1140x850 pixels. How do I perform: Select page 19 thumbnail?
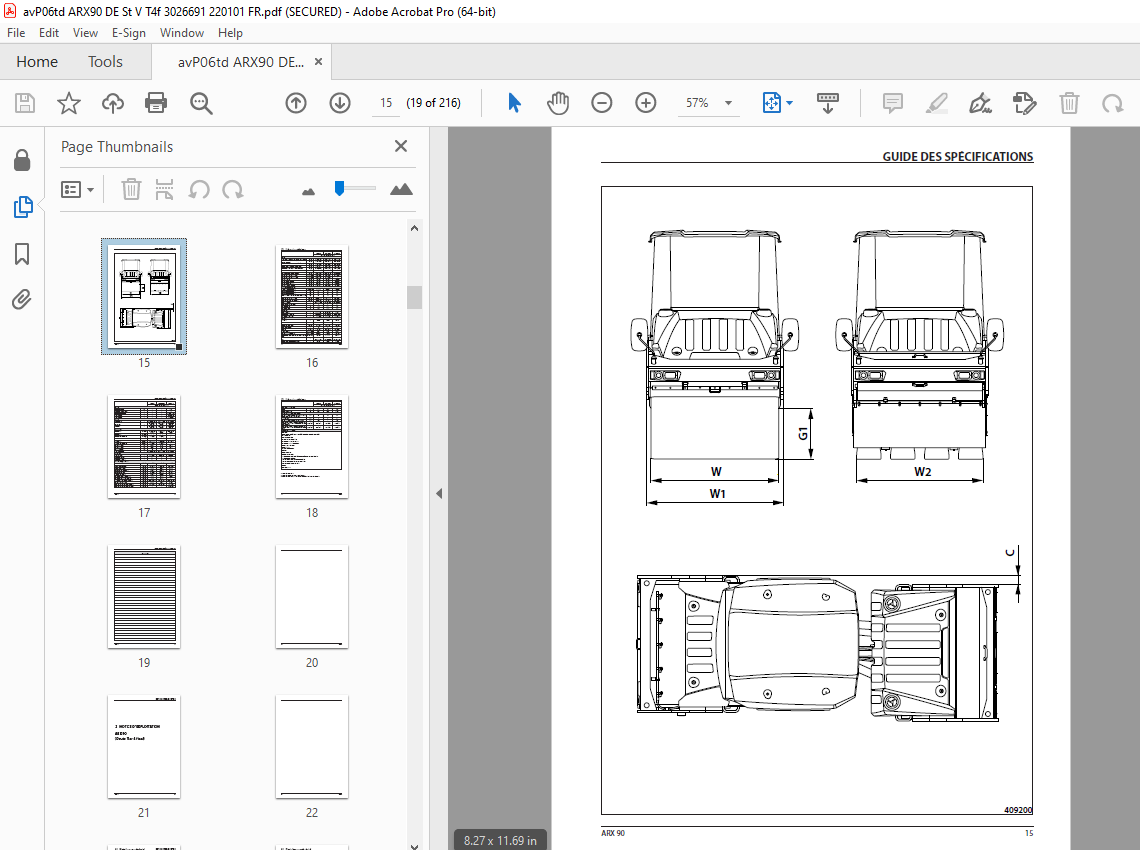[144, 596]
